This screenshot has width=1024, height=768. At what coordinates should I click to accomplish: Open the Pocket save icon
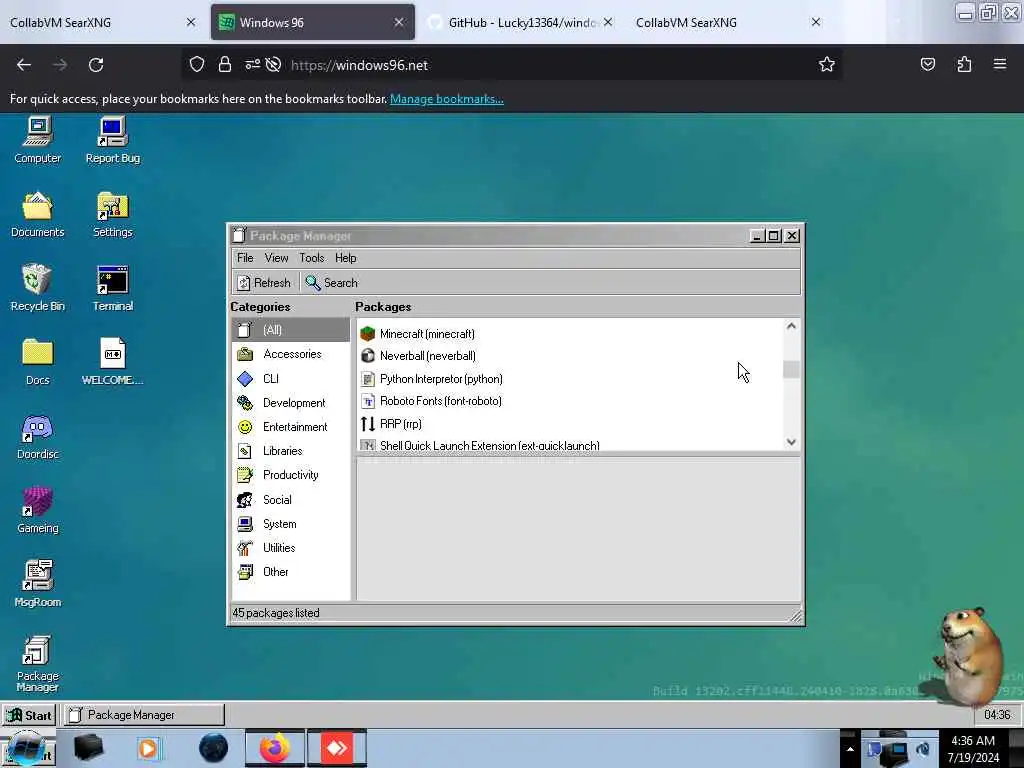pos(928,65)
